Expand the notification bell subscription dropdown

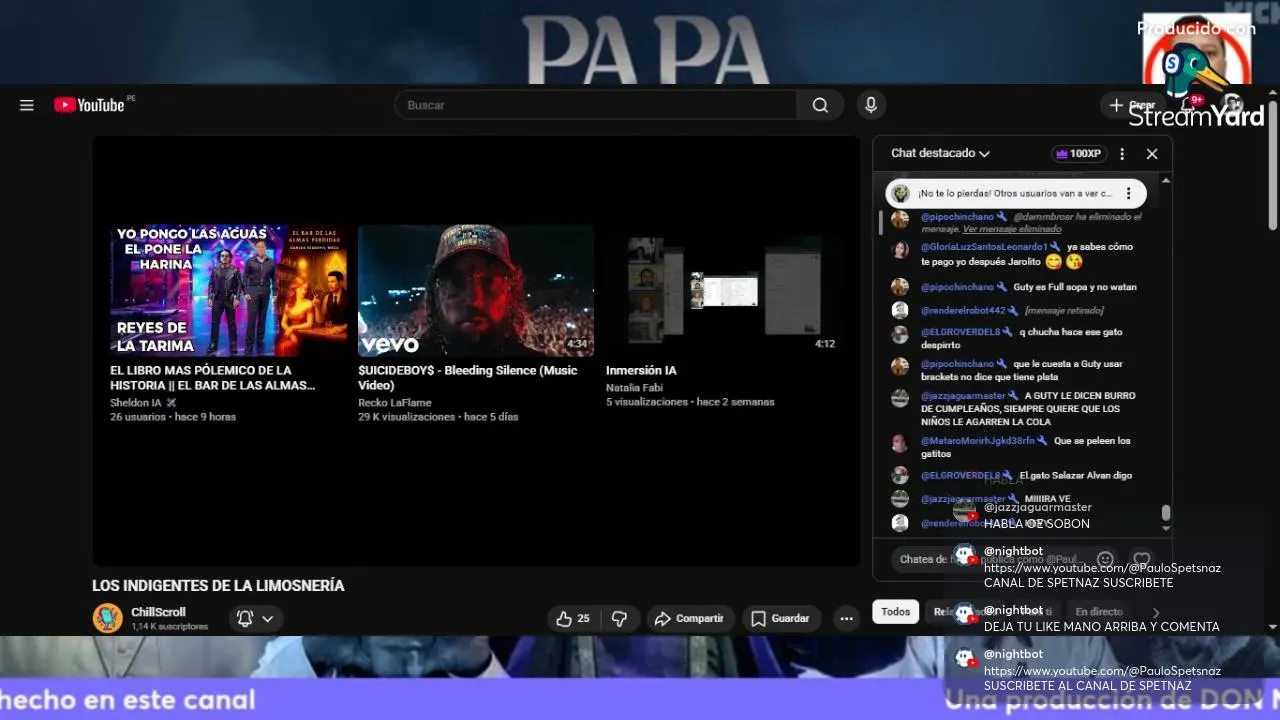click(256, 619)
